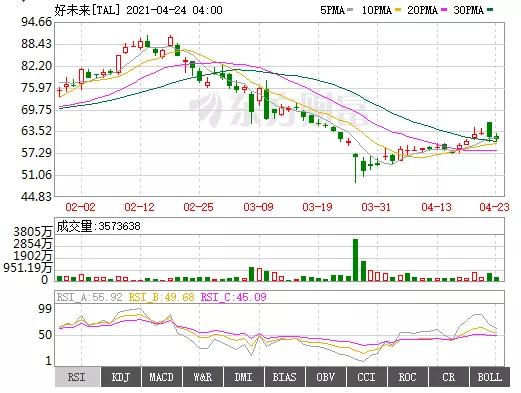Click the 30PMA legend label
The height and width of the screenshot is (393, 521).
469,10
